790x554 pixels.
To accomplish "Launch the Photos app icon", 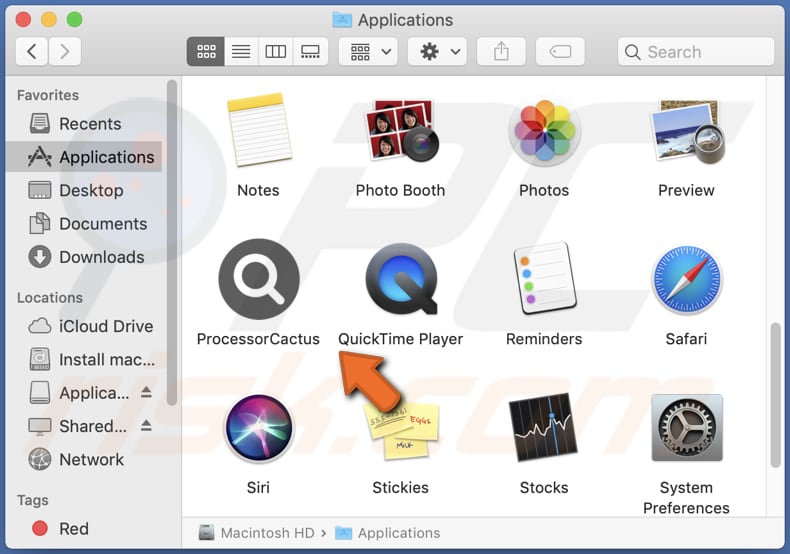I will pos(544,130).
